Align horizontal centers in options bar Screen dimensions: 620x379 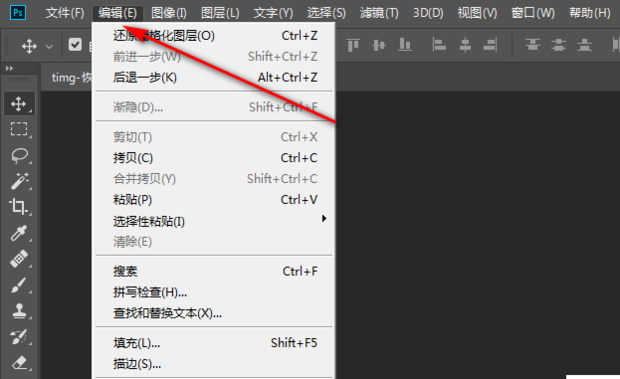[x=465, y=45]
